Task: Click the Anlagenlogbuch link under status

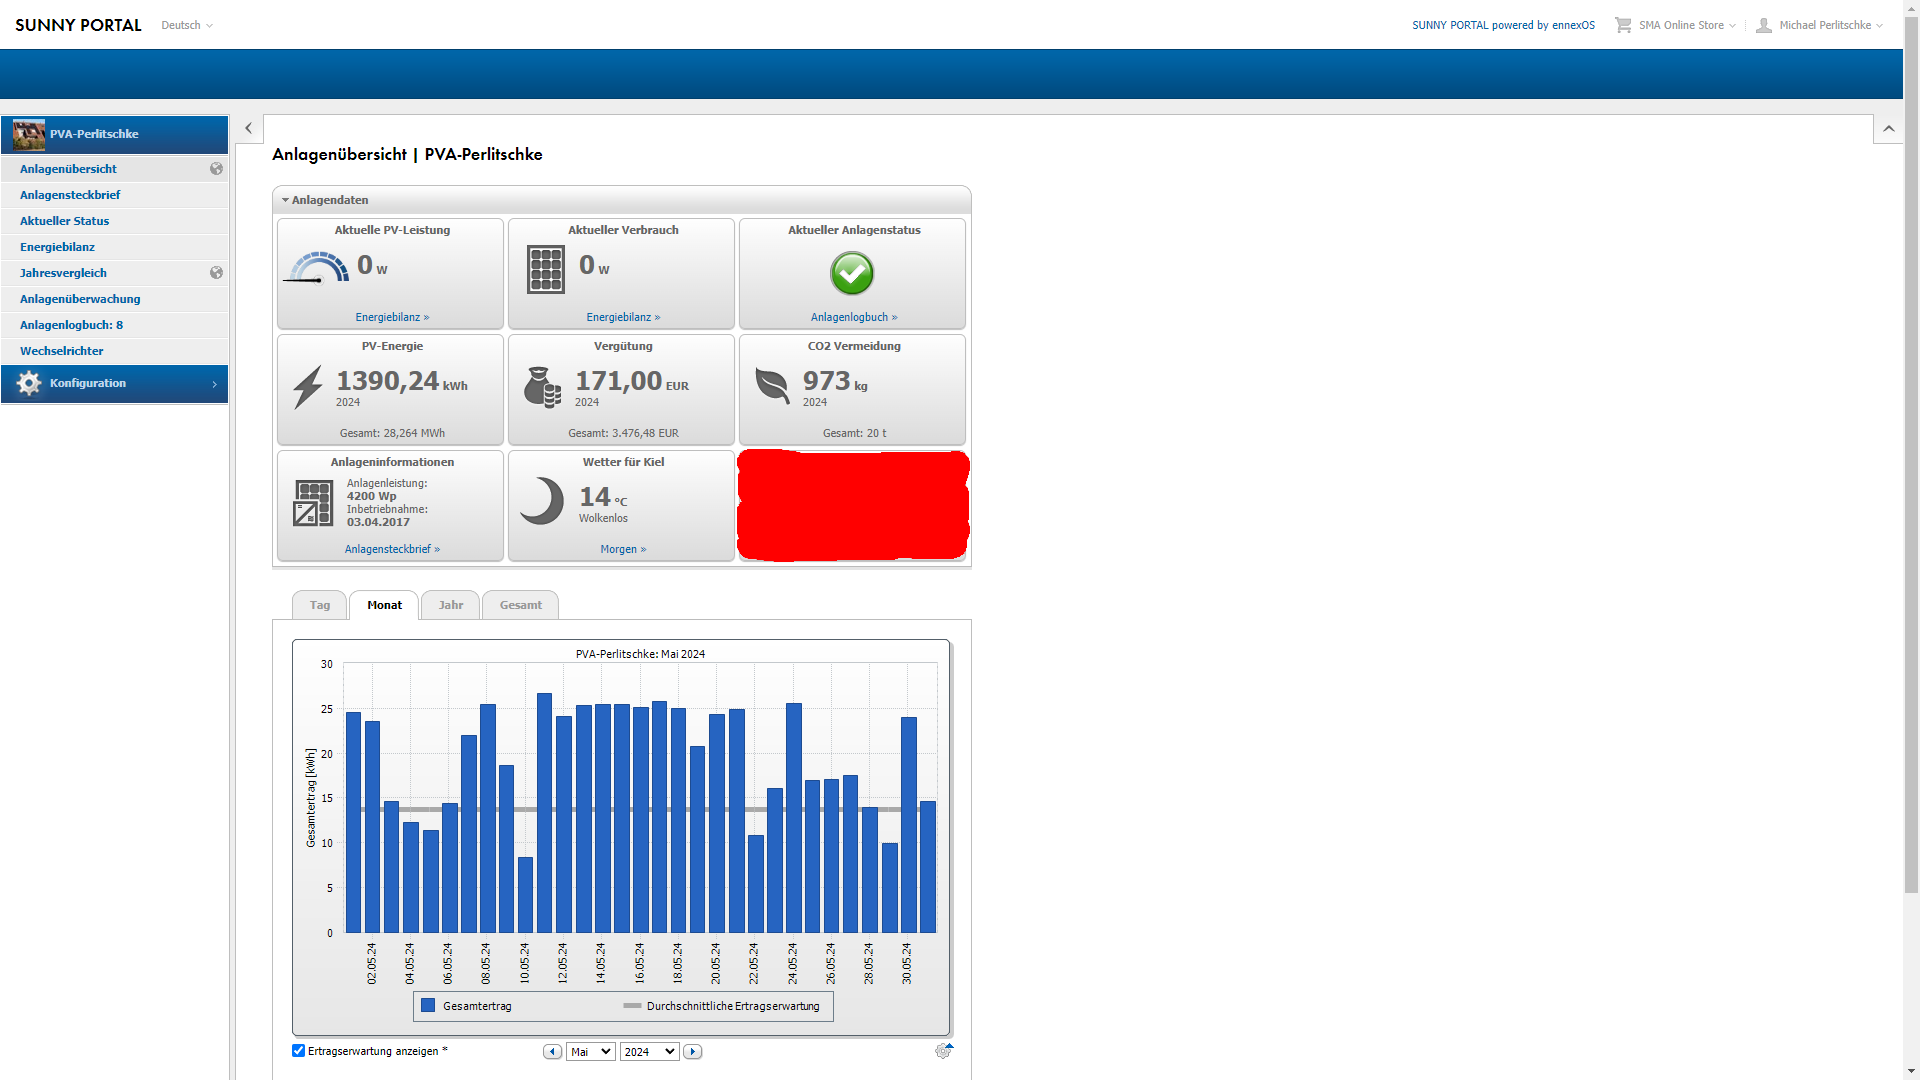Action: [853, 317]
